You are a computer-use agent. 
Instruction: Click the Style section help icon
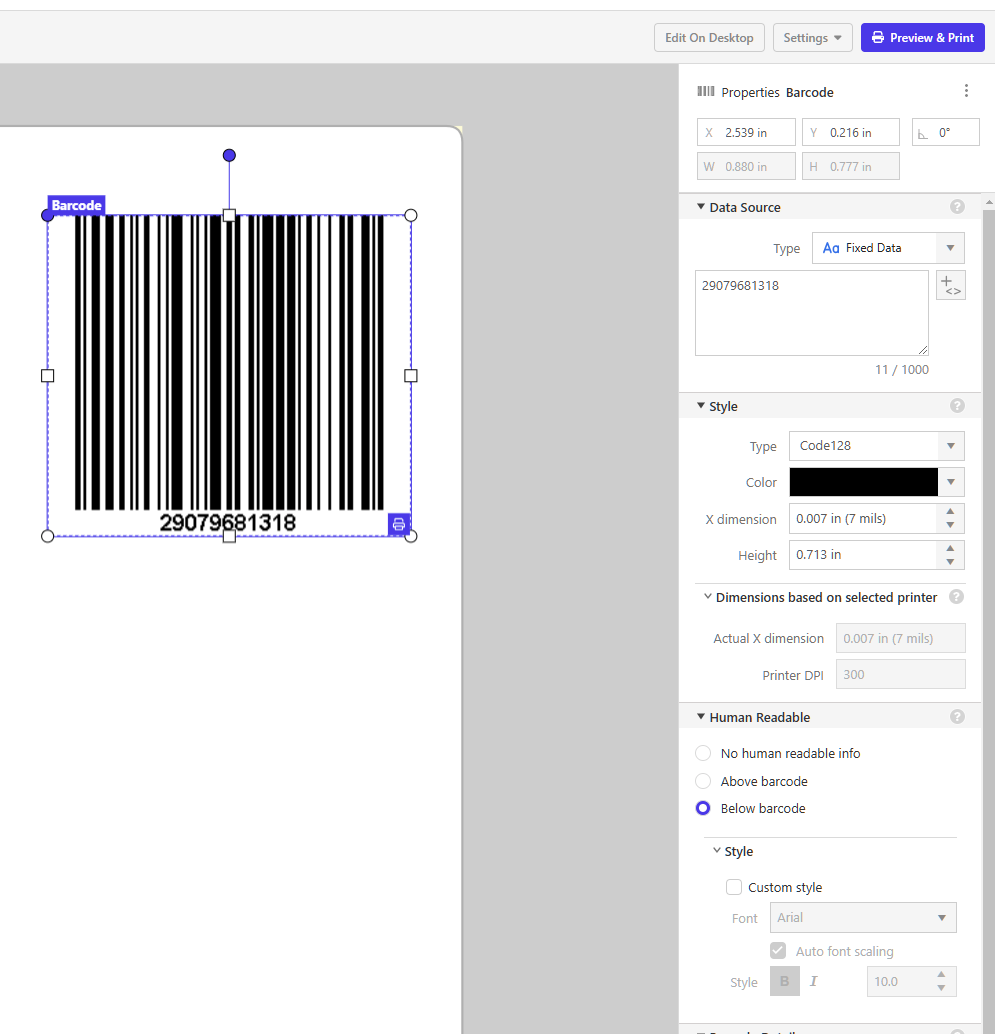coord(957,406)
